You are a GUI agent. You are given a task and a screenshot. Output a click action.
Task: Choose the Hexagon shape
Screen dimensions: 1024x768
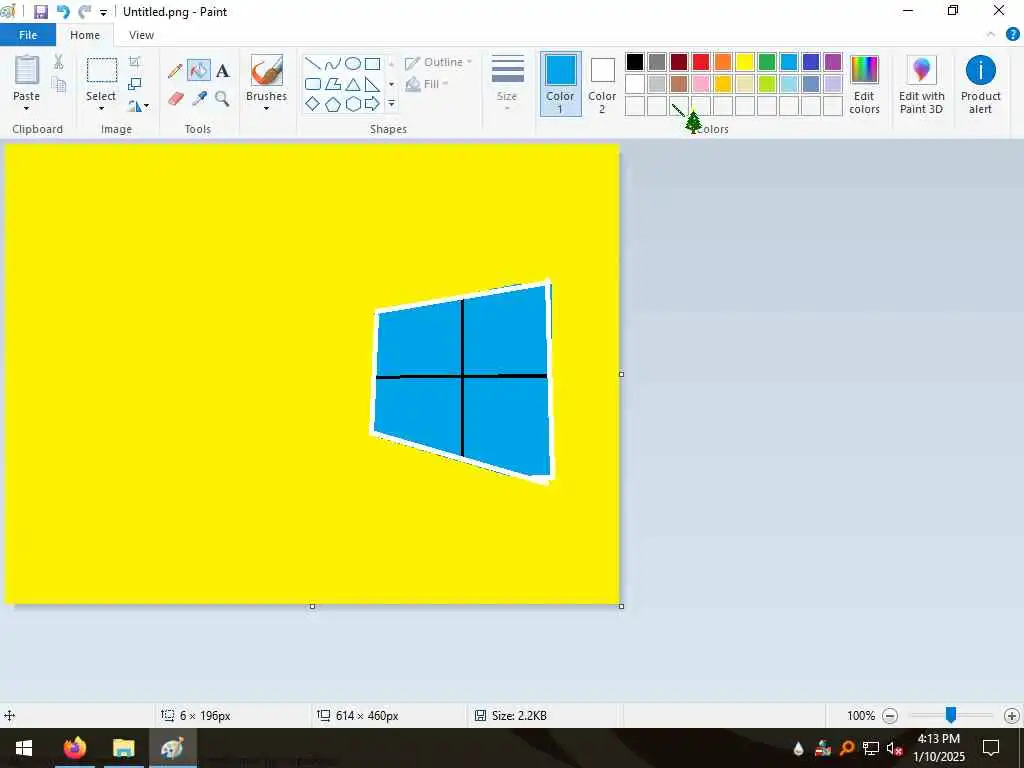tap(353, 104)
